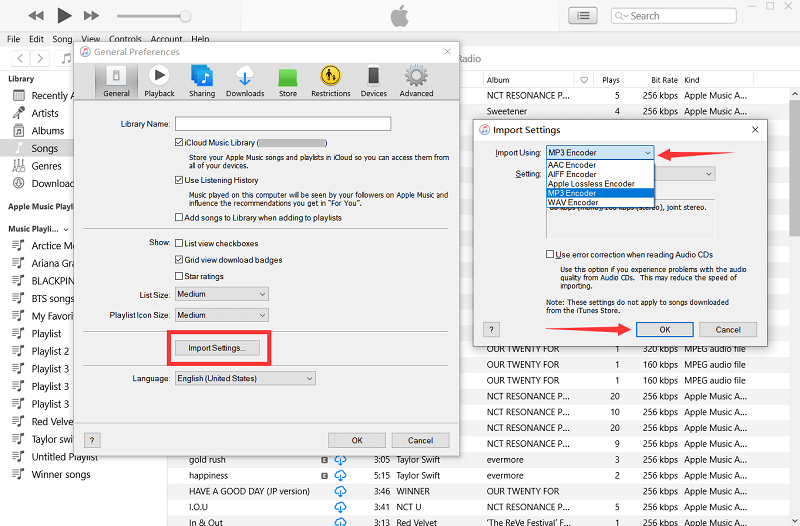Click the back navigation arrow
Image resolution: width=800 pixels, height=526 pixels.
[x=20, y=58]
